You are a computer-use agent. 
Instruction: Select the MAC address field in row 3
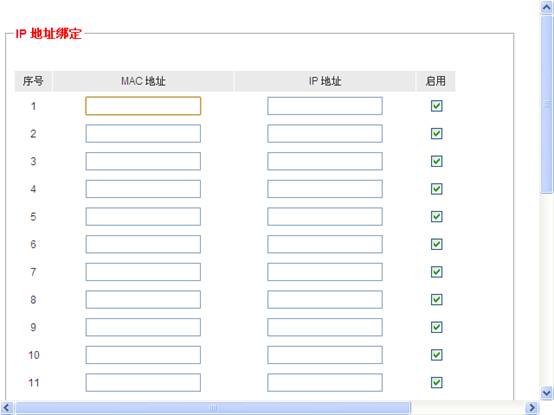[x=143, y=161]
